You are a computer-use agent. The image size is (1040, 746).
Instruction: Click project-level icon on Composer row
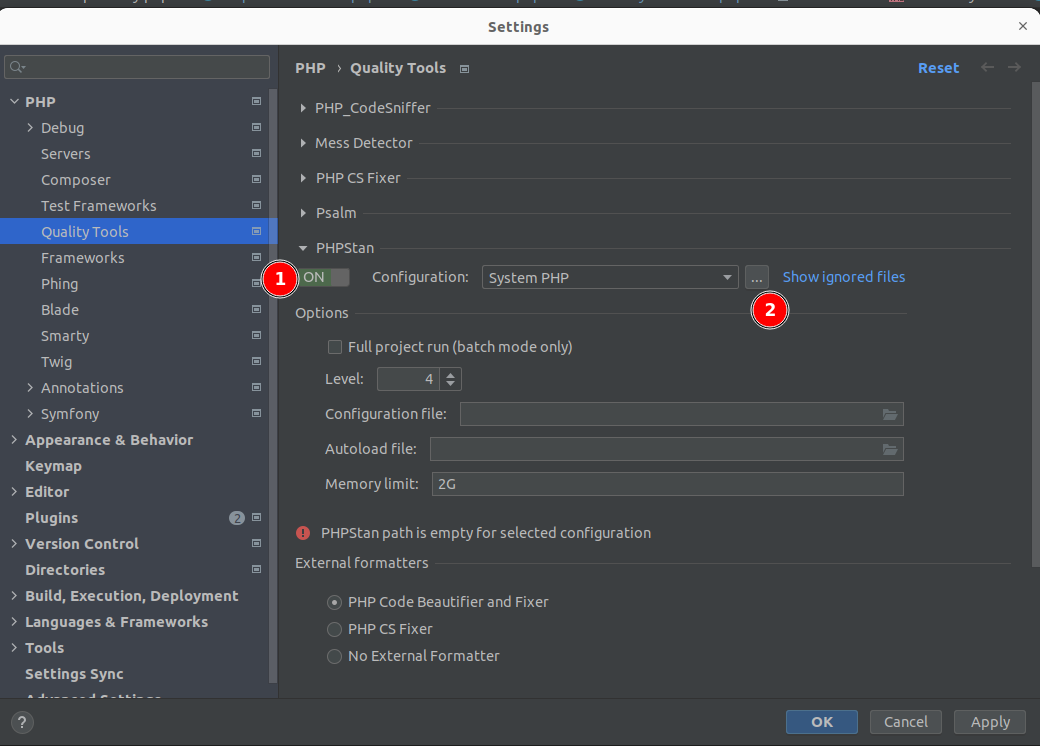[x=256, y=179]
